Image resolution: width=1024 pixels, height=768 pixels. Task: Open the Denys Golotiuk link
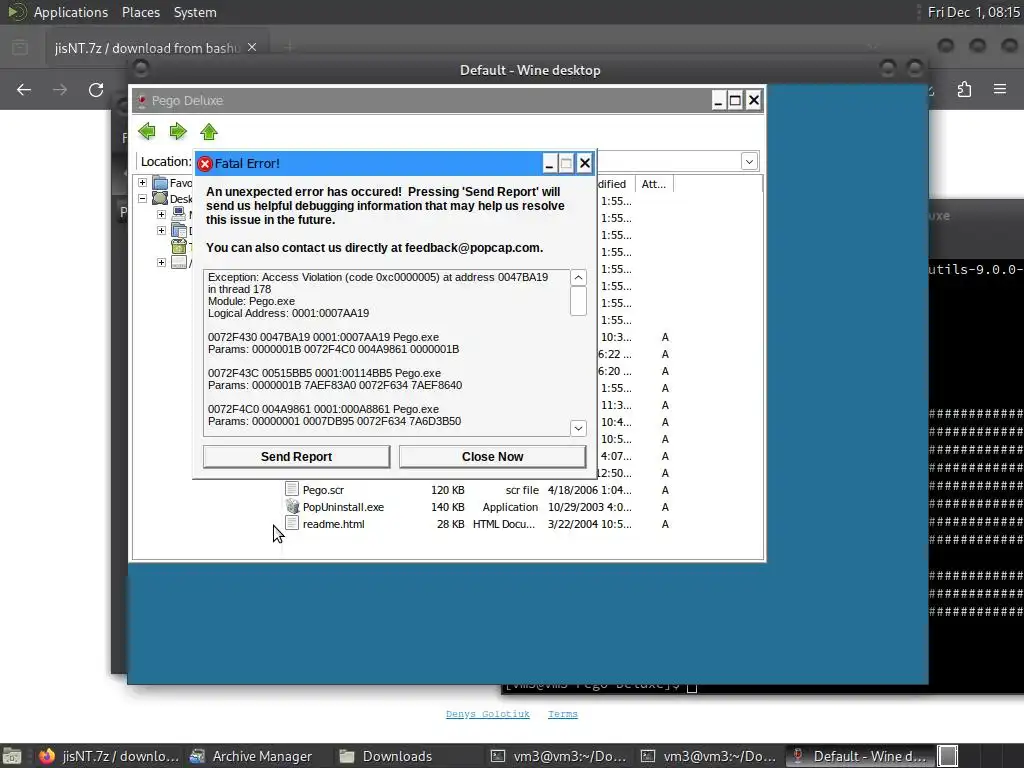pyautogui.click(x=488, y=714)
